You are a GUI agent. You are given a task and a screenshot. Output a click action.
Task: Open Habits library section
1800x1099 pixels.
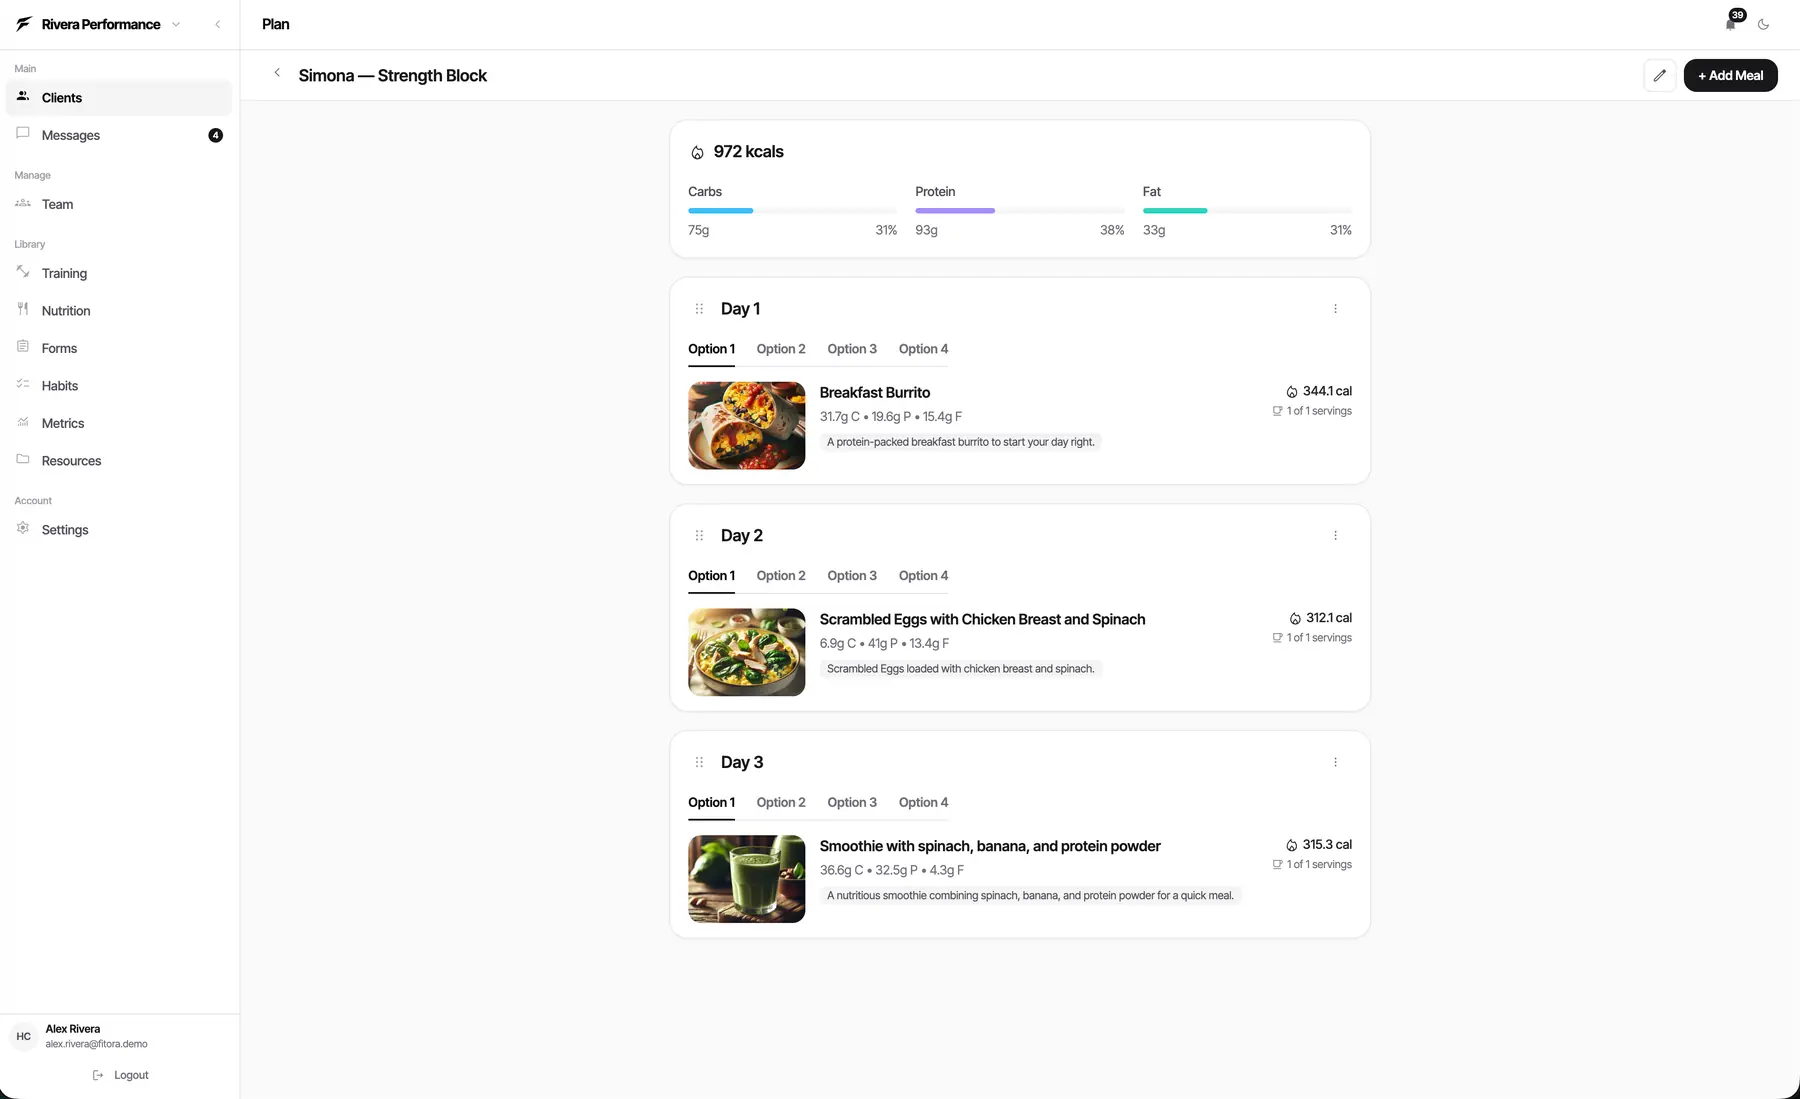click(119, 386)
